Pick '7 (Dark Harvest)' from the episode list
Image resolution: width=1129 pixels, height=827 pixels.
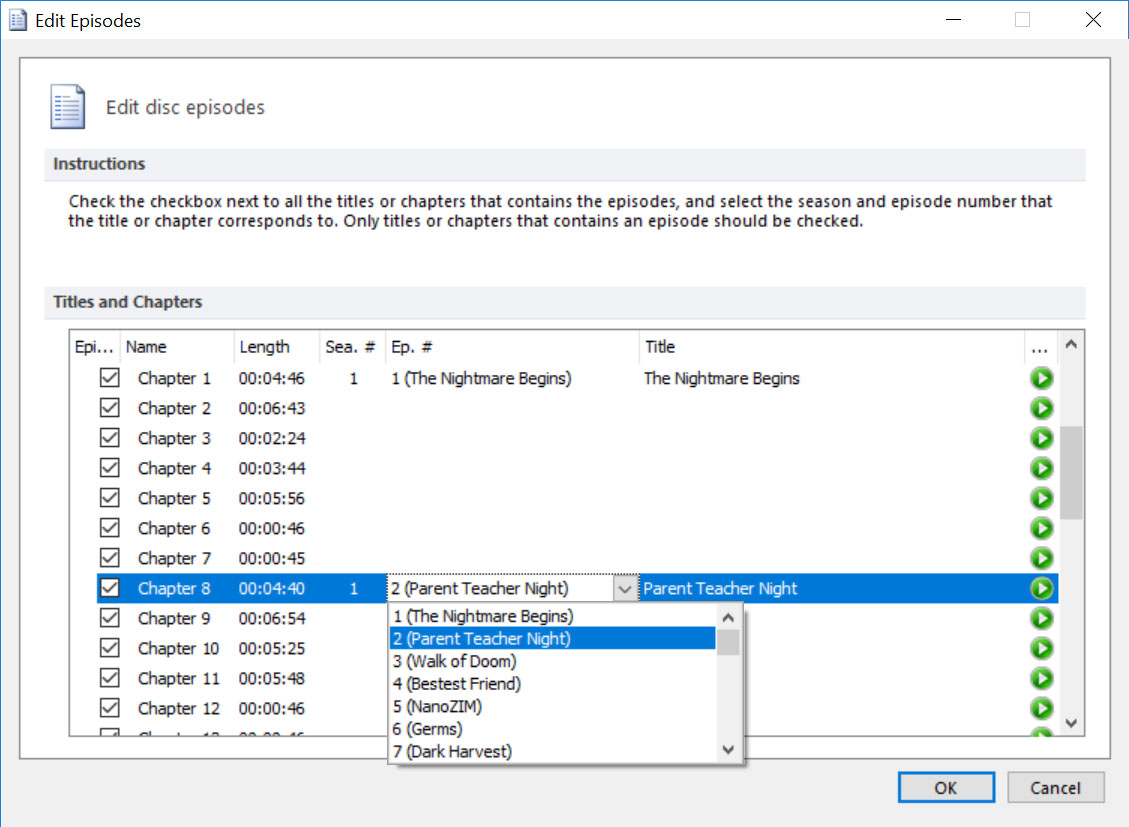click(x=552, y=751)
